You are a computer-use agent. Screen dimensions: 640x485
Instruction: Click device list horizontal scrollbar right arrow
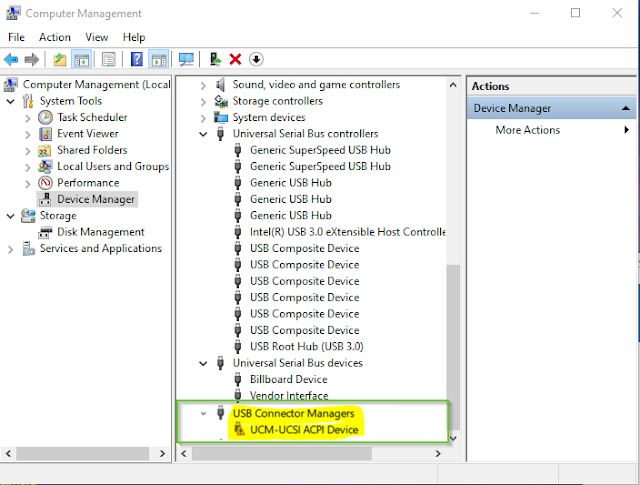click(x=438, y=454)
